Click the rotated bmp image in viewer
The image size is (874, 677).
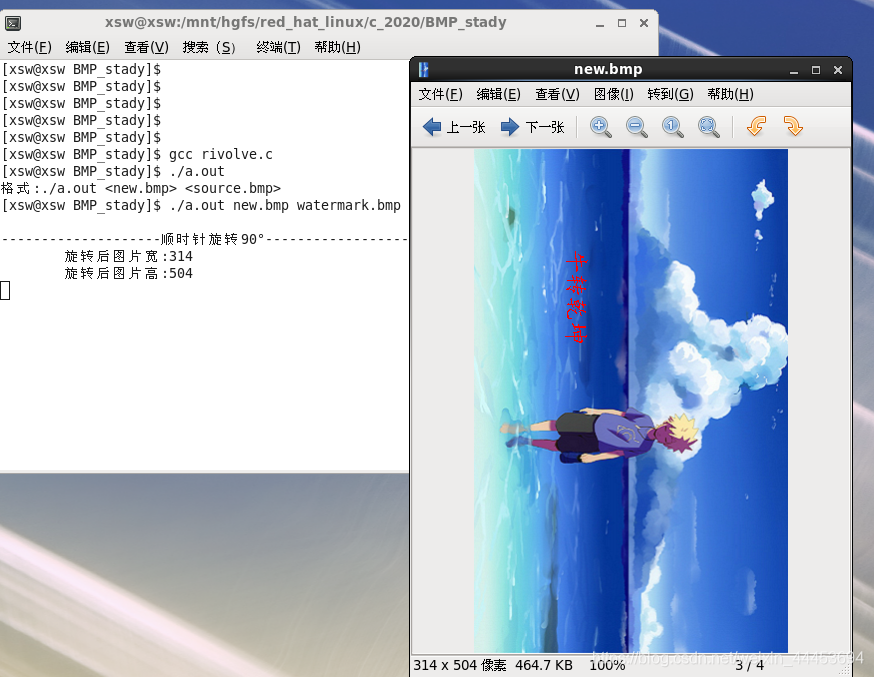(x=630, y=401)
